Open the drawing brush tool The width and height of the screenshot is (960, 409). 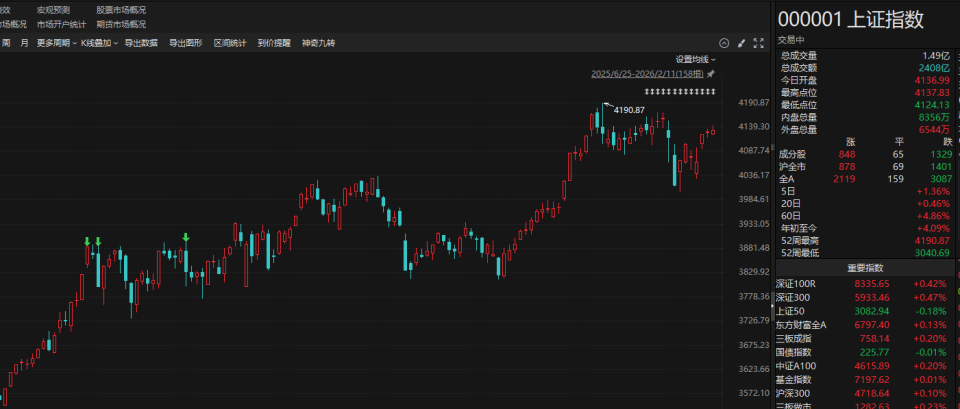tap(741, 43)
